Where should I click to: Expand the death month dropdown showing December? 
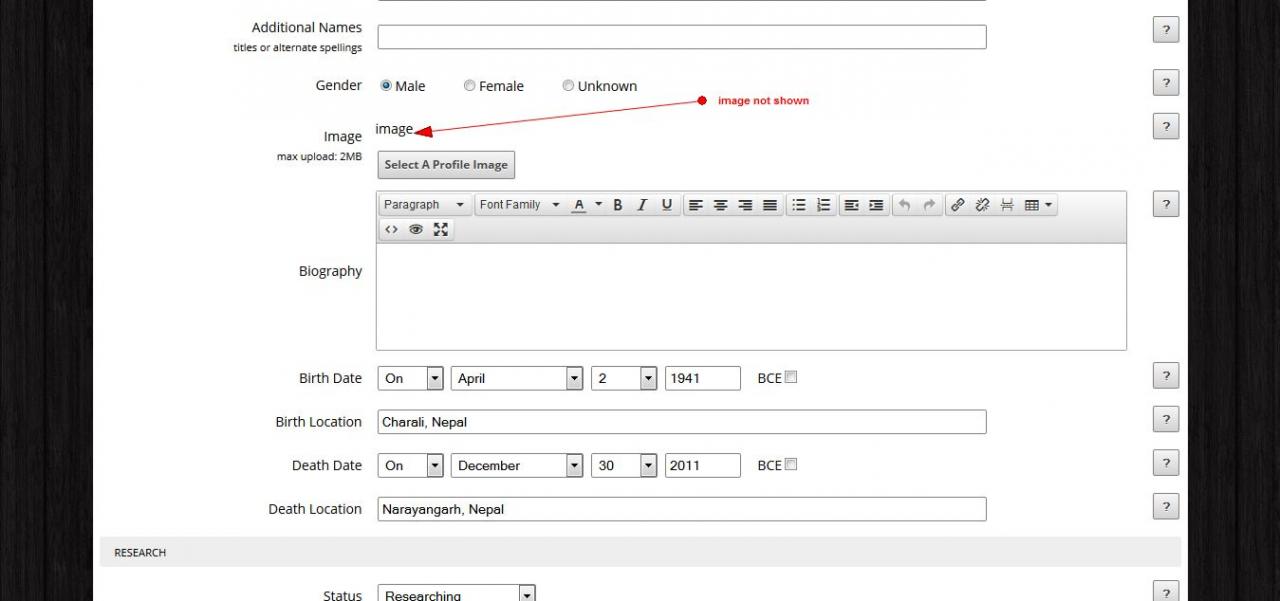coord(518,466)
